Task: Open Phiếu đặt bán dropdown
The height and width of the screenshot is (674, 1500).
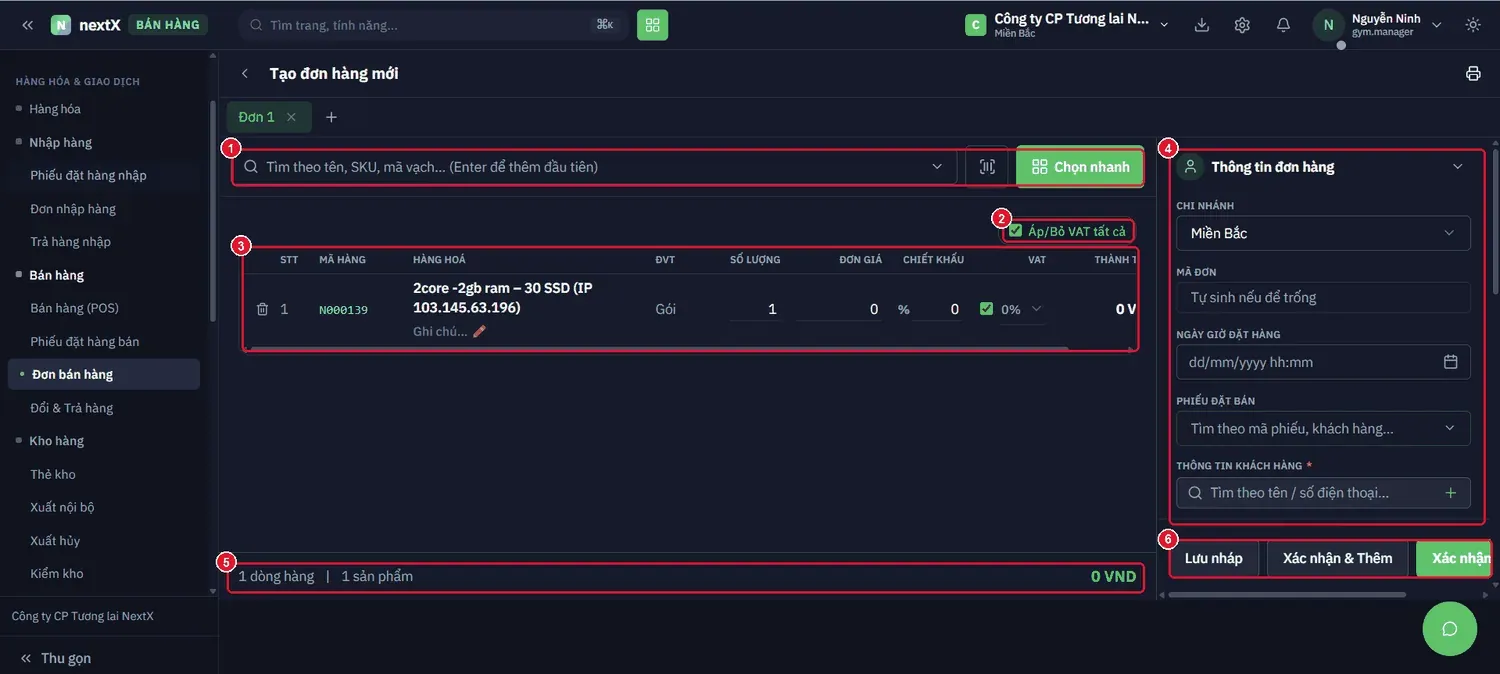Action: [1323, 428]
